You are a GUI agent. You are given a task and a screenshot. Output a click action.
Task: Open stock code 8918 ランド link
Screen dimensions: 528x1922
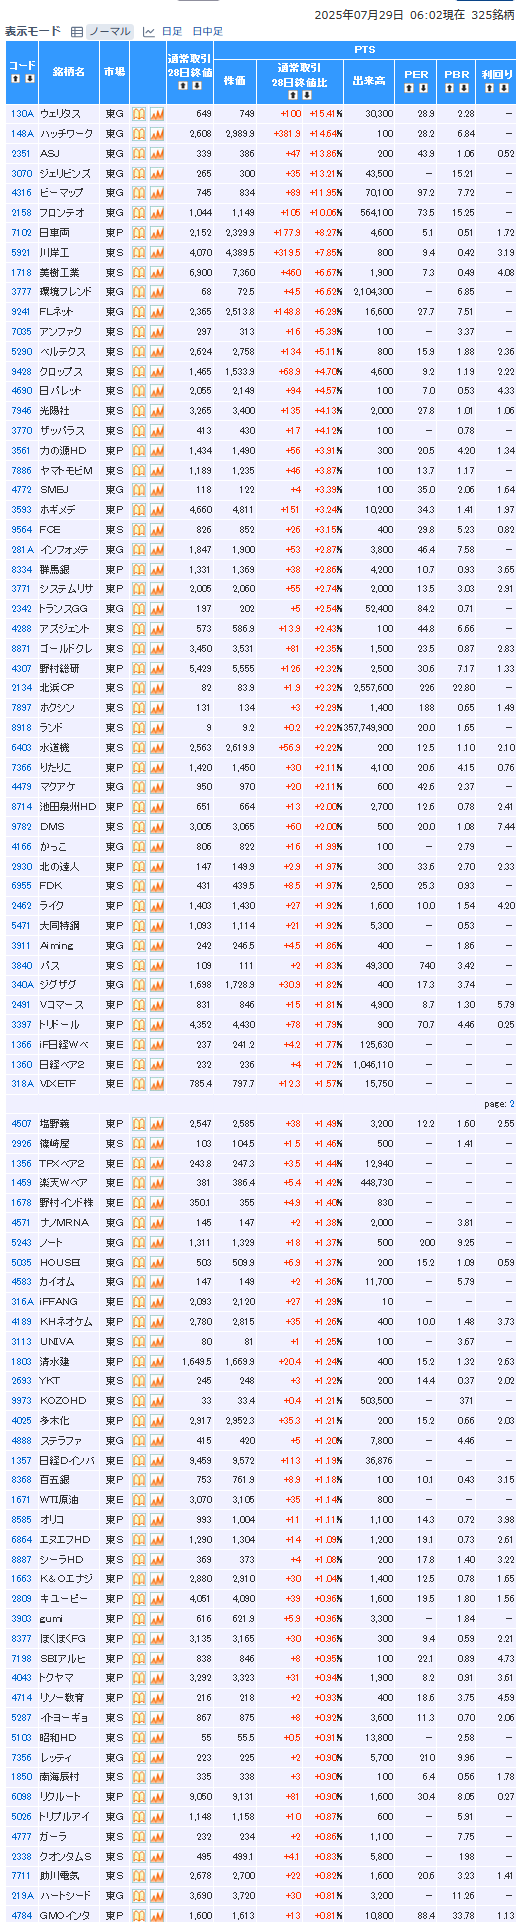pos(21,728)
